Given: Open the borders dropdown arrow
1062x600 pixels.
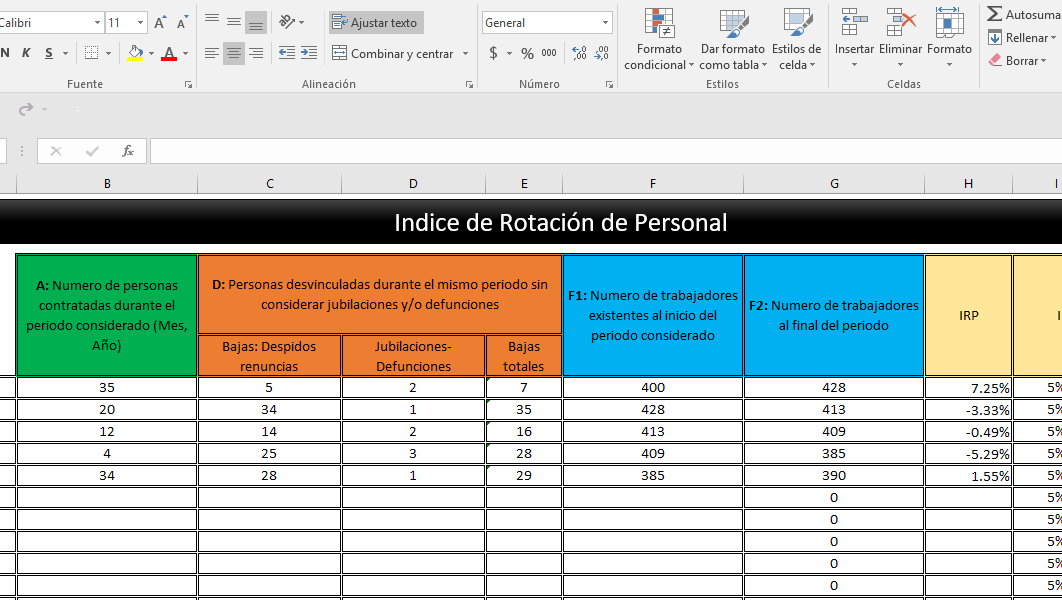Looking at the screenshot, I should pos(108,53).
